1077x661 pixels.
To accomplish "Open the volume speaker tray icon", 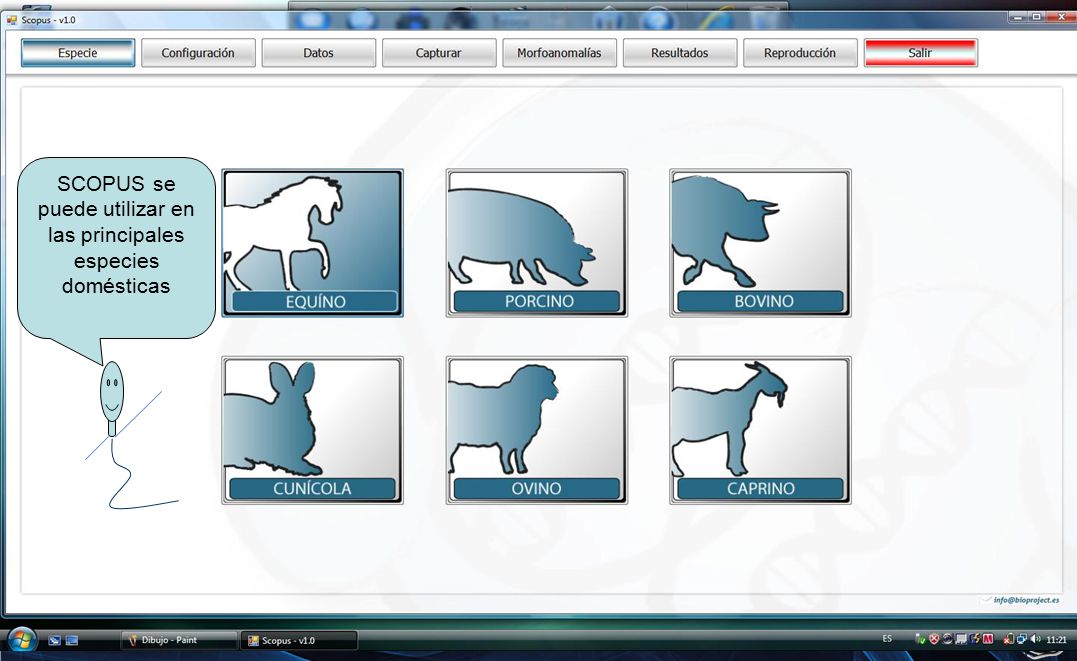I will click(x=1035, y=639).
